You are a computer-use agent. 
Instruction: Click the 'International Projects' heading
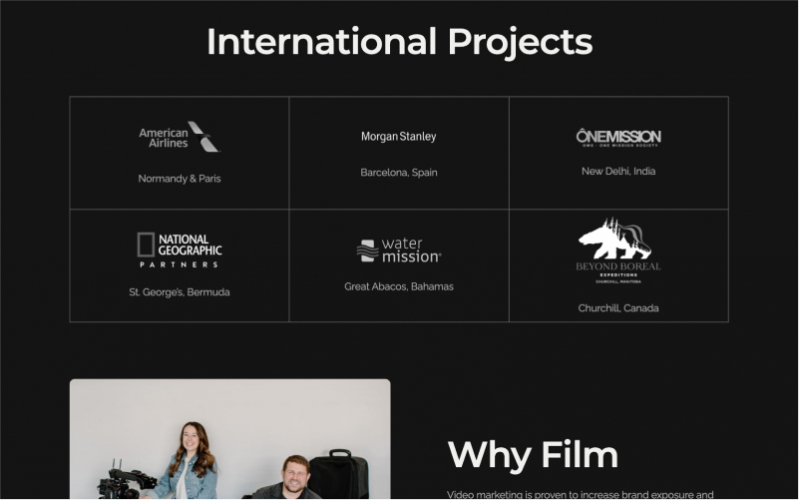pos(400,42)
